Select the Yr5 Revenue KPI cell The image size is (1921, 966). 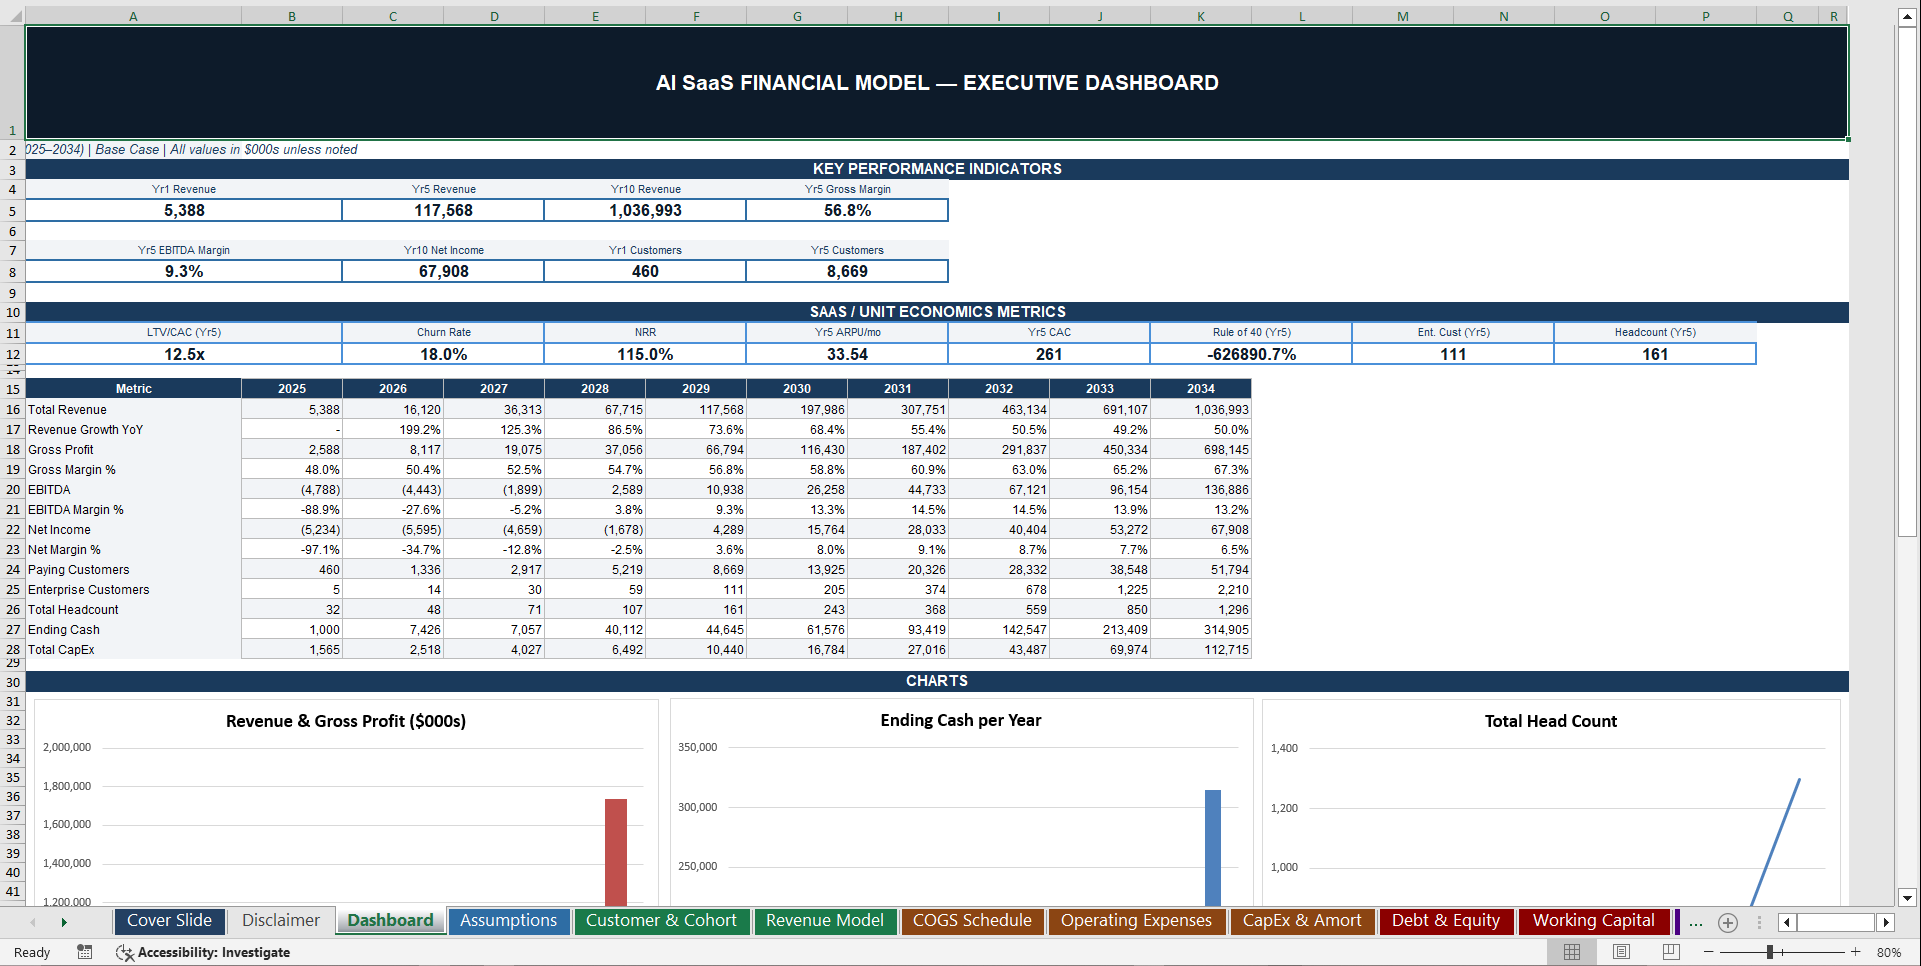[443, 210]
